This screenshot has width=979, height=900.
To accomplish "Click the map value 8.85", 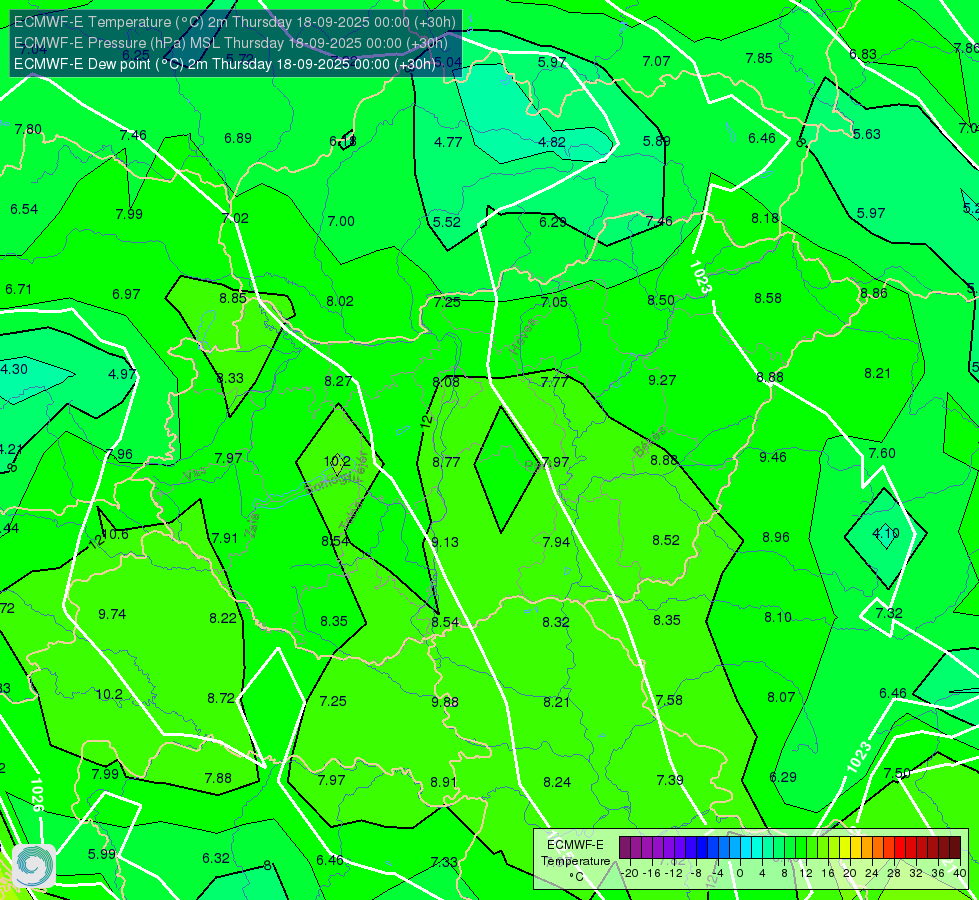I will pyautogui.click(x=233, y=299).
